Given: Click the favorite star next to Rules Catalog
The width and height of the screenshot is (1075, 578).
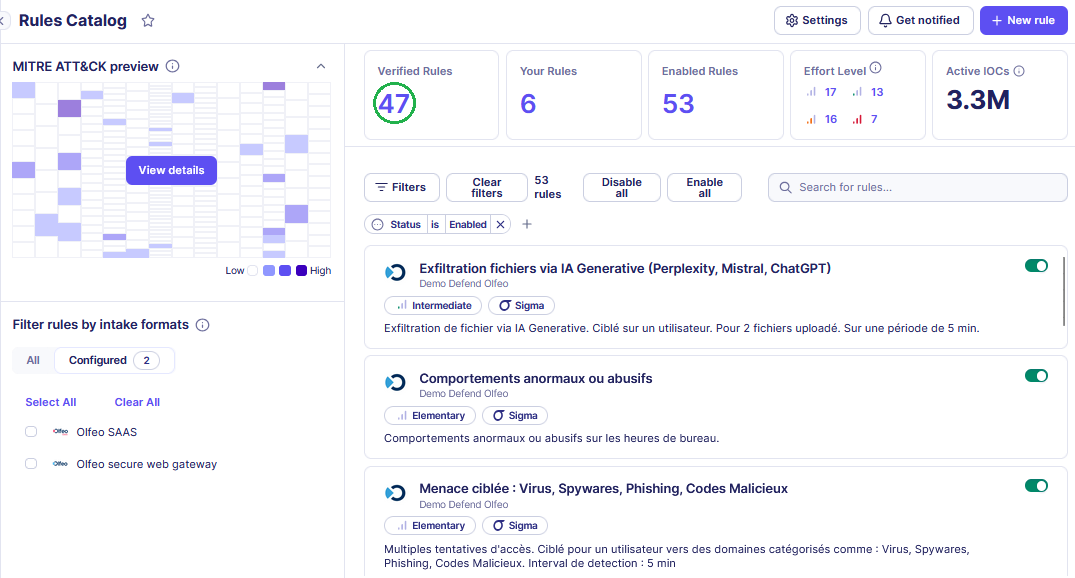Looking at the screenshot, I should (x=148, y=21).
